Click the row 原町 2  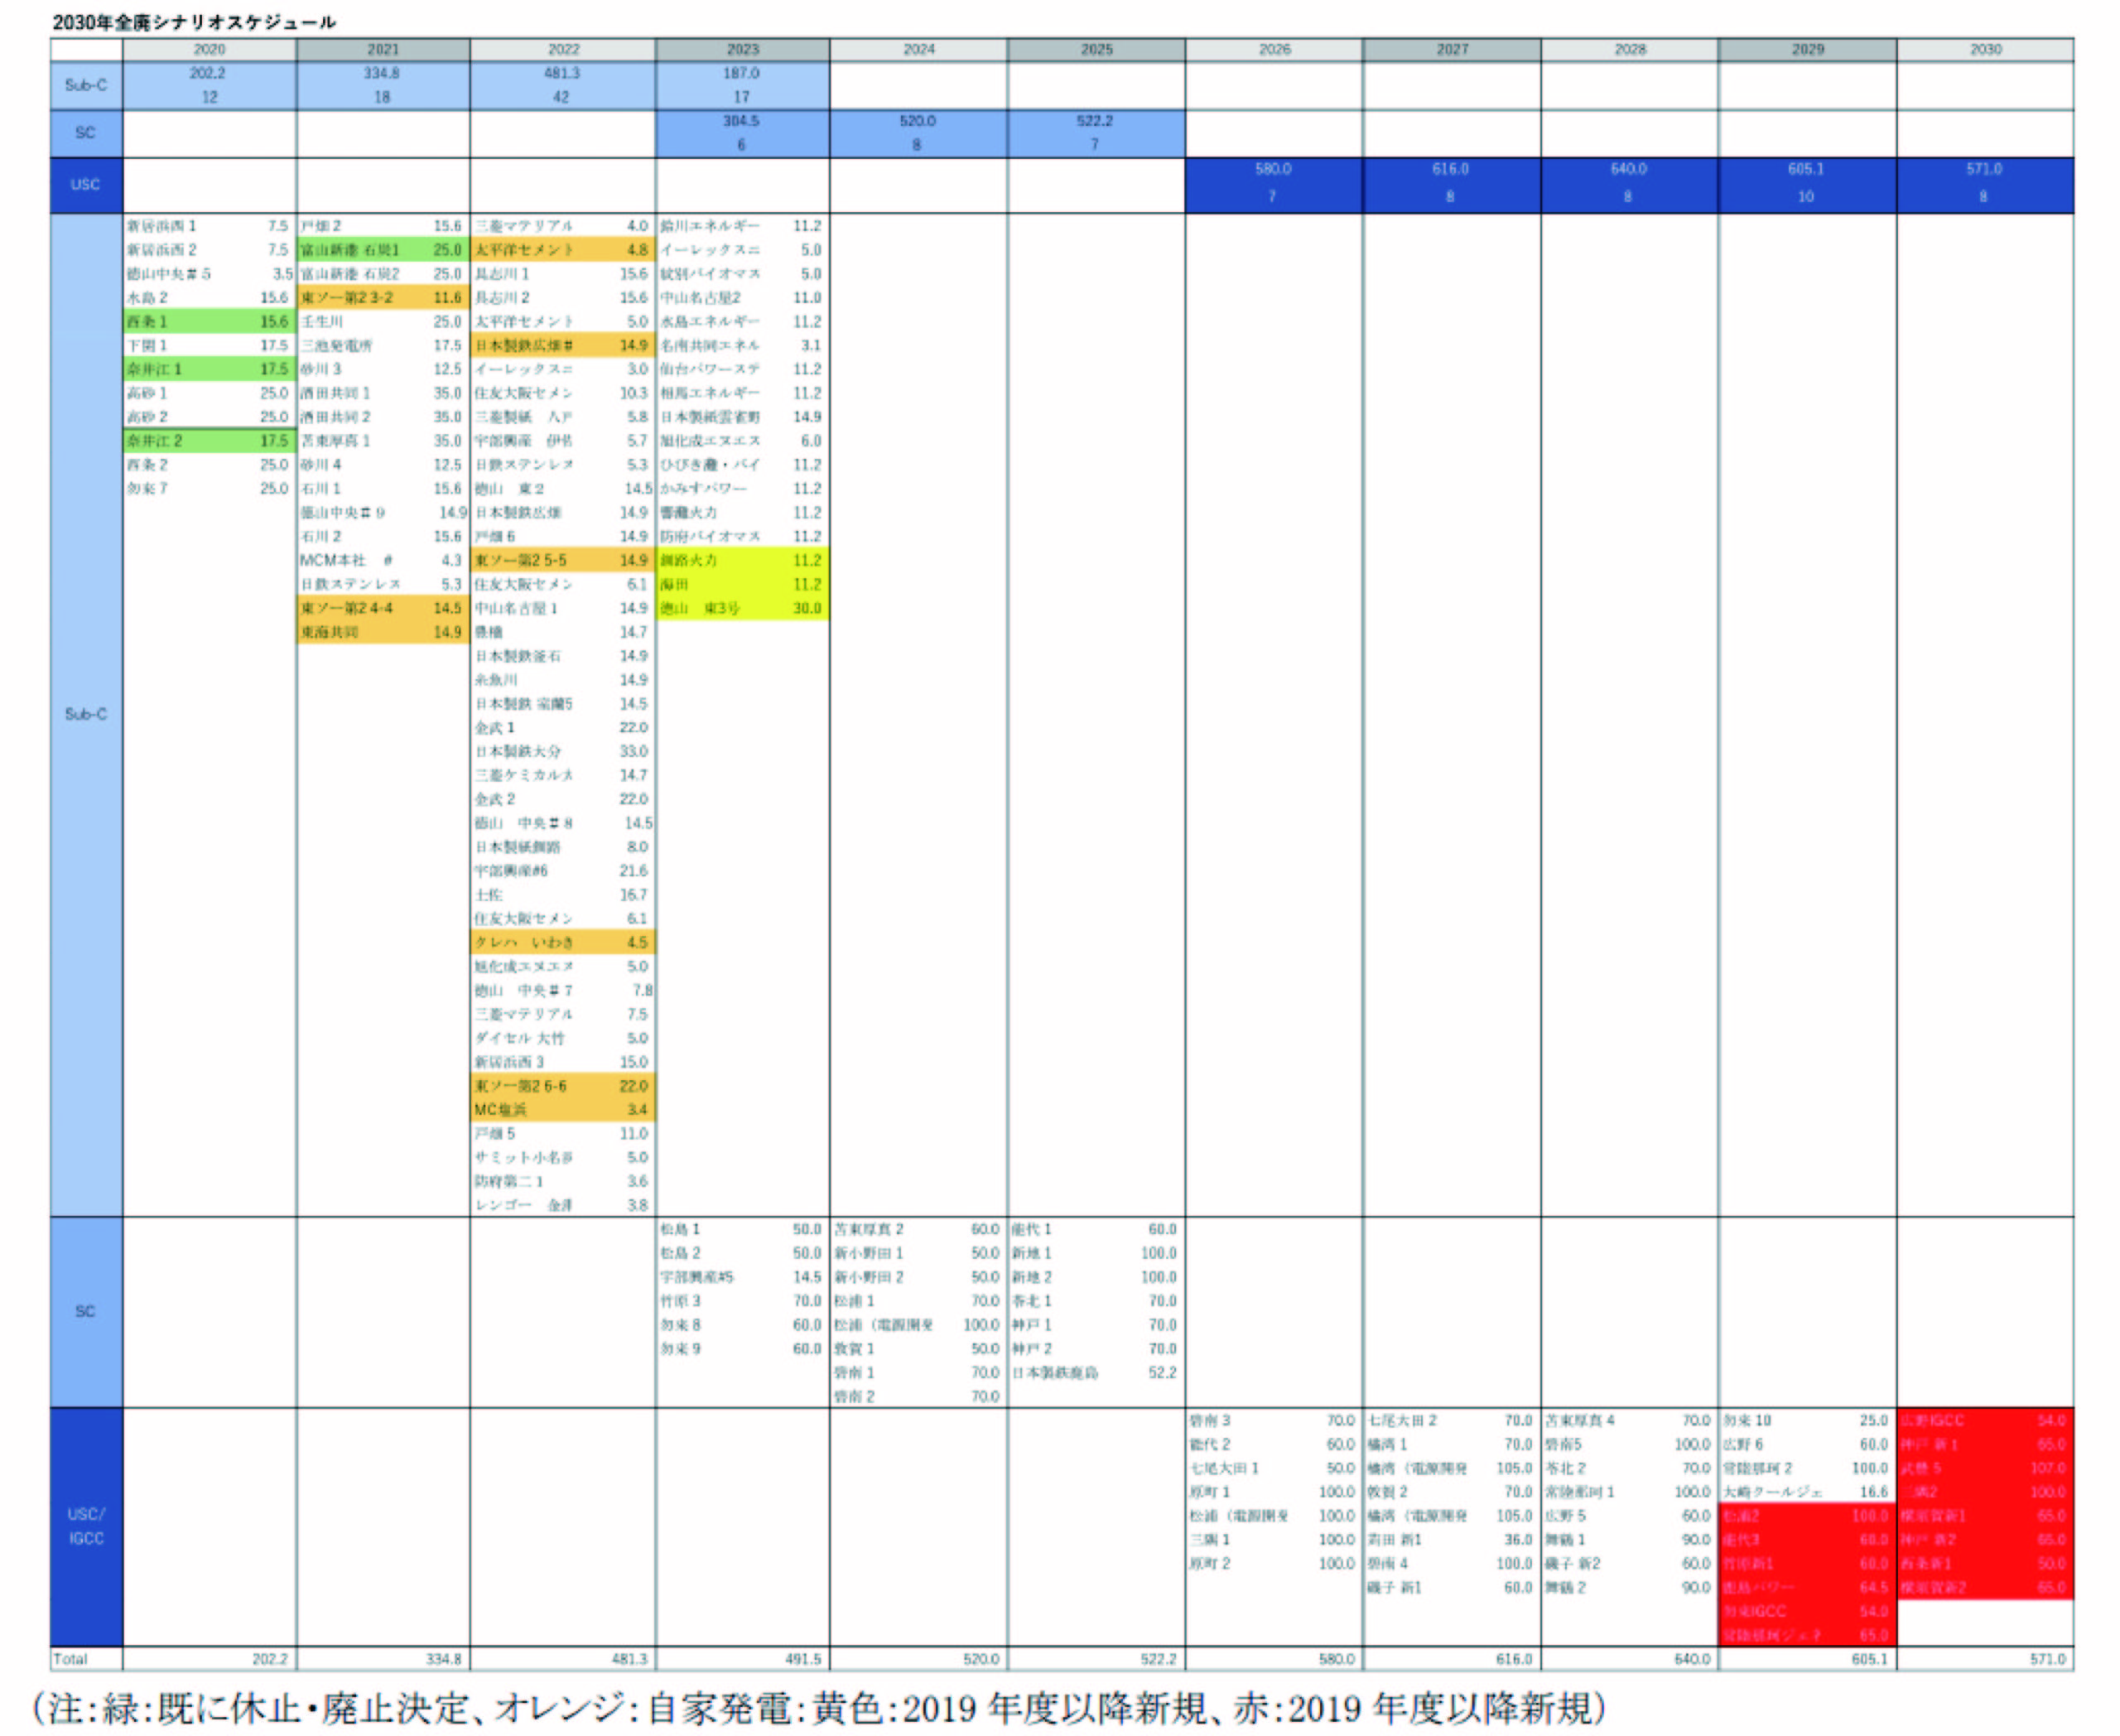coord(1274,1564)
